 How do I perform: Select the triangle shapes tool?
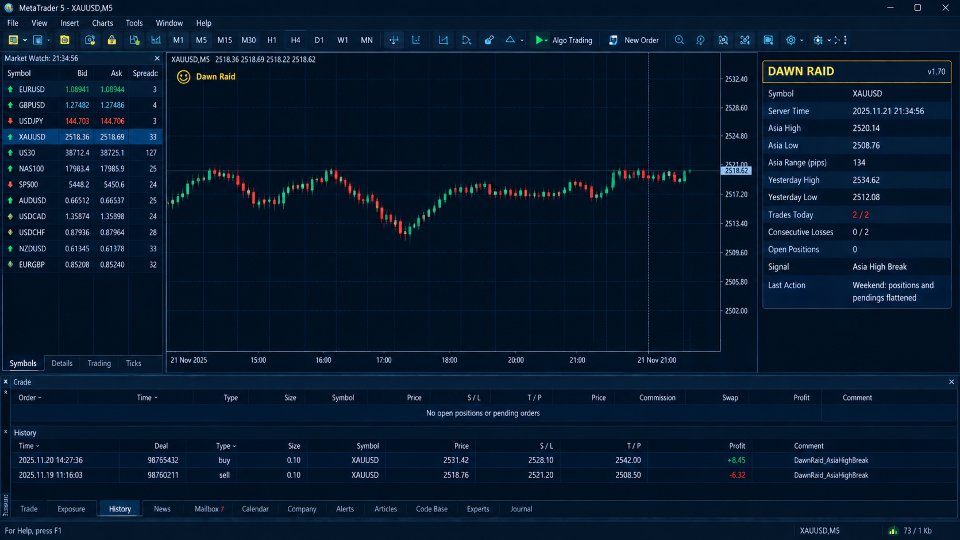510,40
